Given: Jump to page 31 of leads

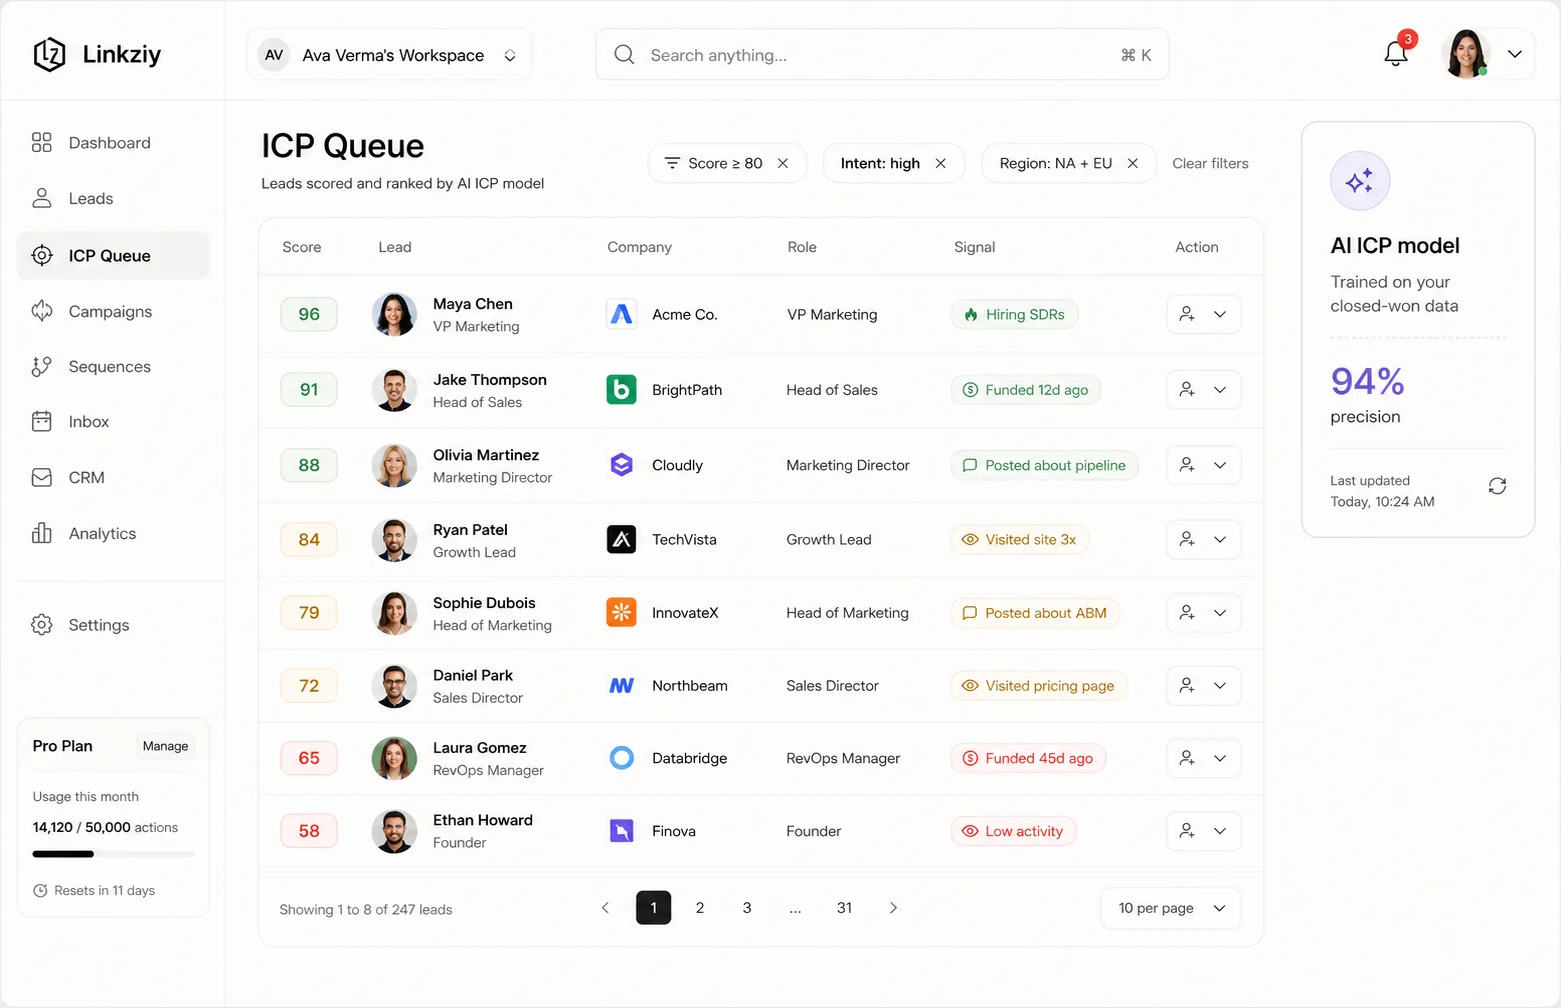Looking at the screenshot, I should 845,908.
